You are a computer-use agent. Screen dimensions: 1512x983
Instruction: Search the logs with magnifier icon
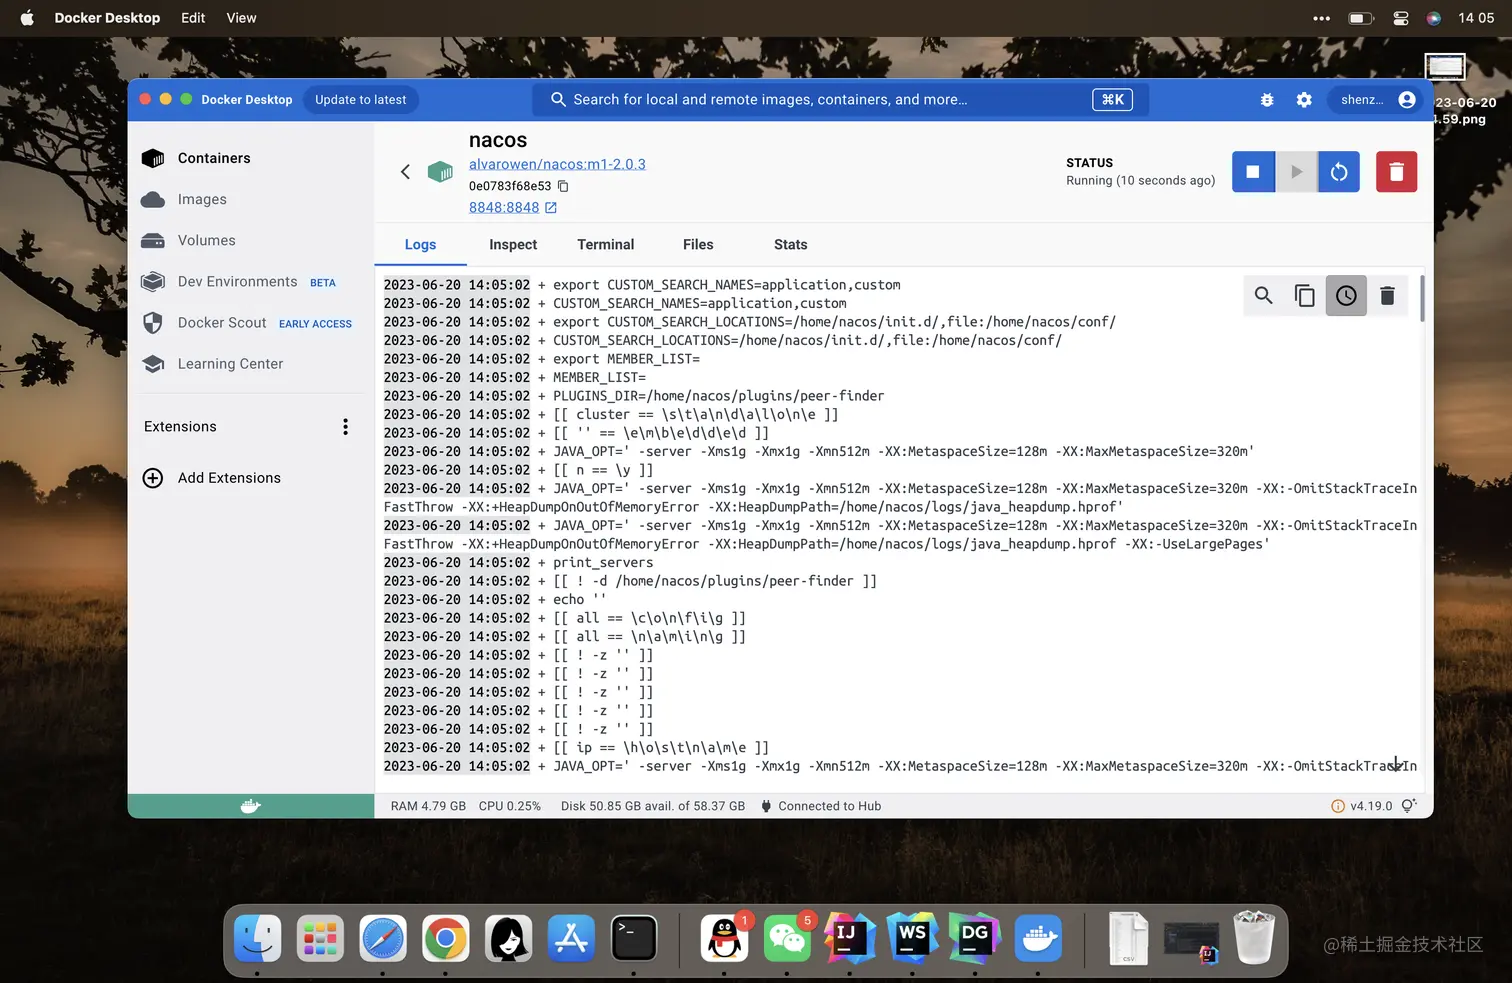click(1264, 296)
